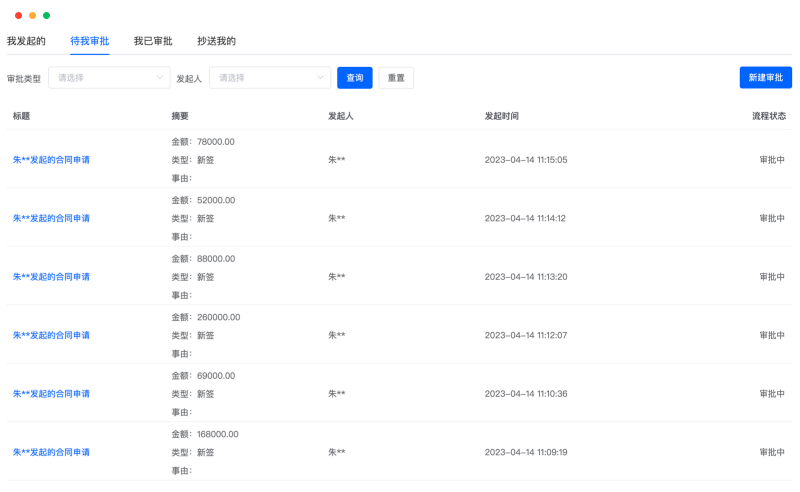Click the 查询 search button
The height and width of the screenshot is (492, 800).
pos(355,78)
